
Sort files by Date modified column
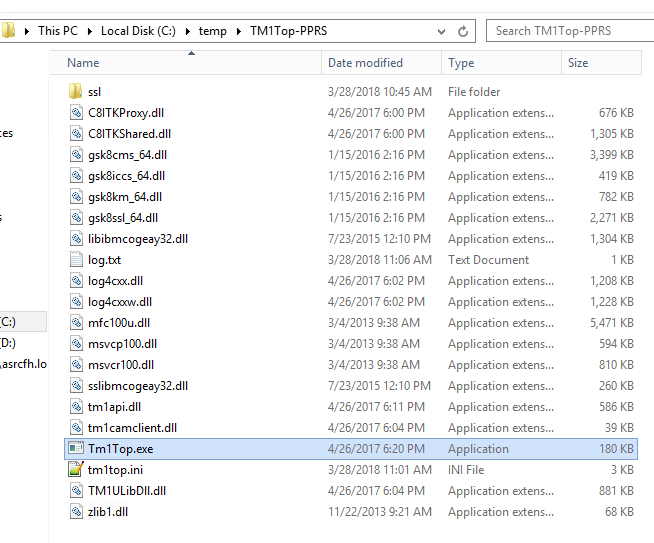pyautogui.click(x=382, y=63)
